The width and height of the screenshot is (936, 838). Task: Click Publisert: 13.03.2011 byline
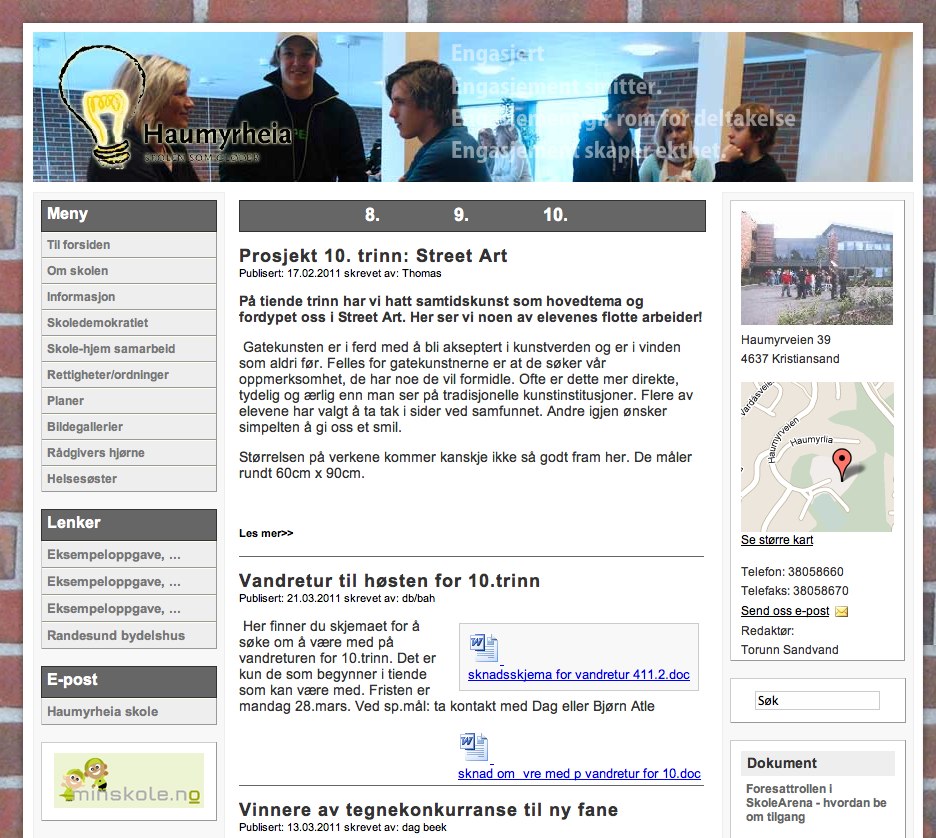(343, 827)
